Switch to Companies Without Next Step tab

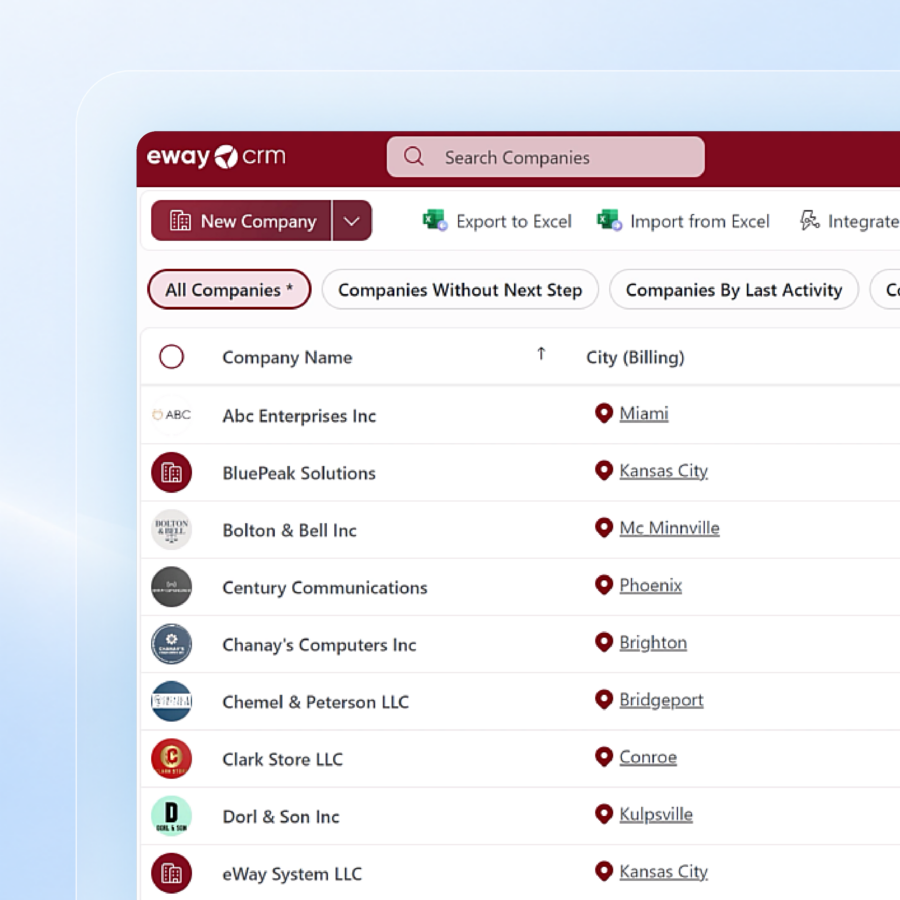460,289
